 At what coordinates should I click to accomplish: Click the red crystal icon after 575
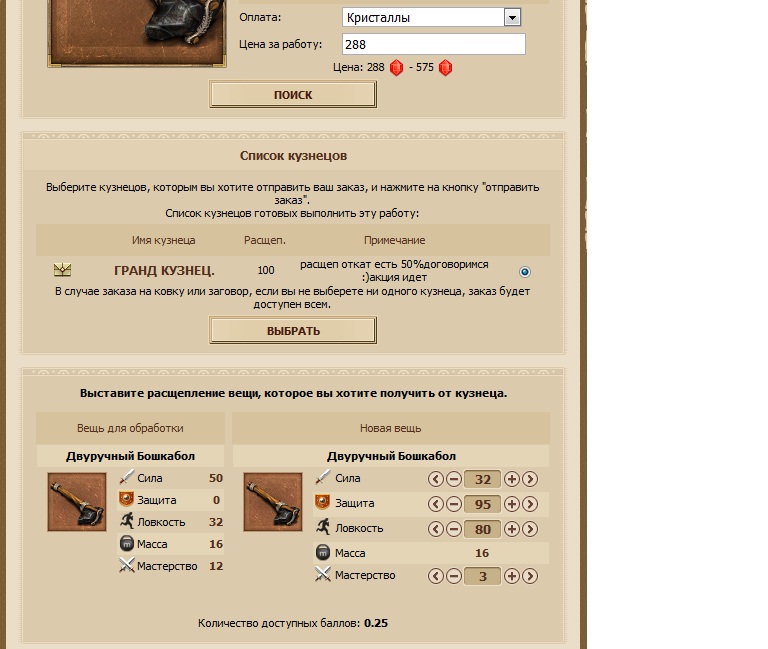[x=445, y=68]
